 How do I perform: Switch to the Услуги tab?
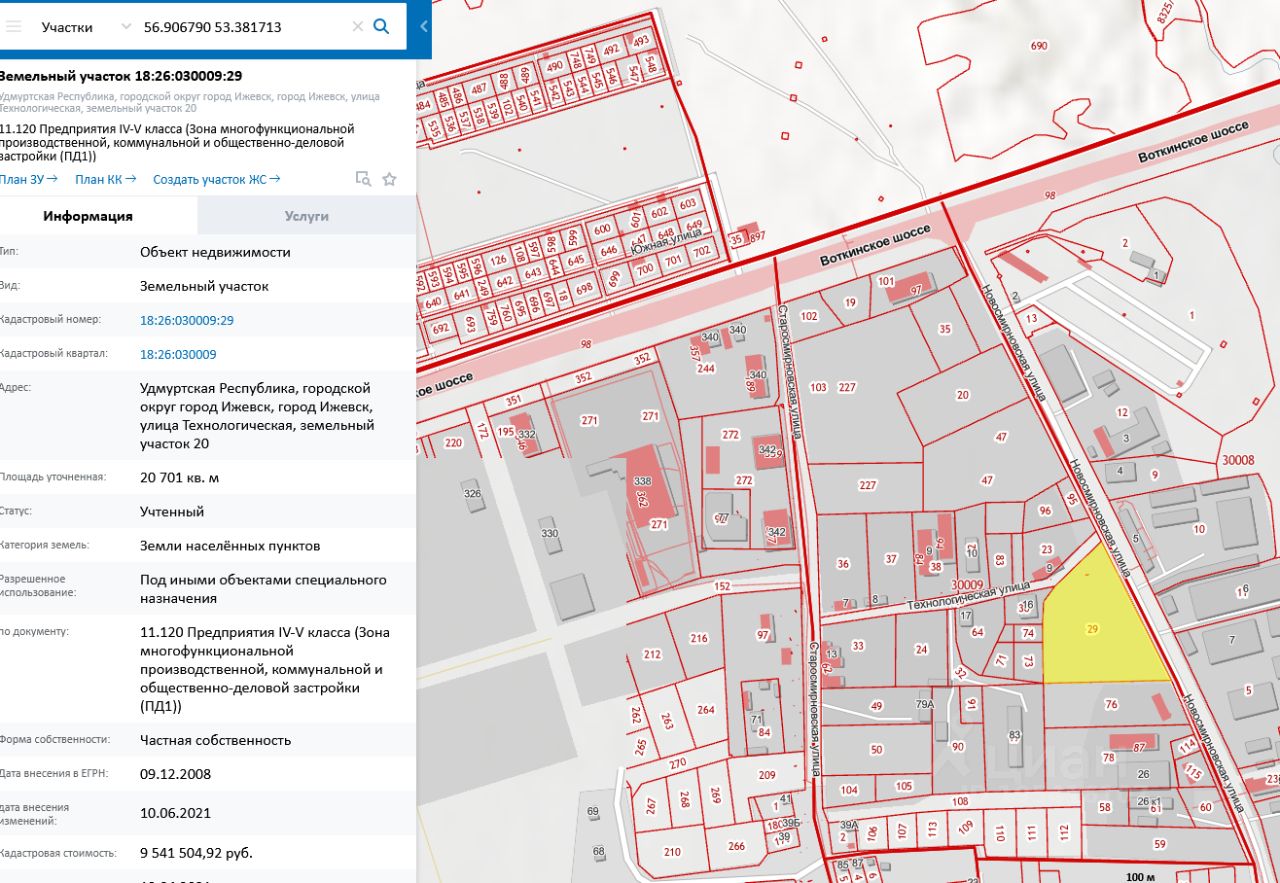tap(306, 216)
